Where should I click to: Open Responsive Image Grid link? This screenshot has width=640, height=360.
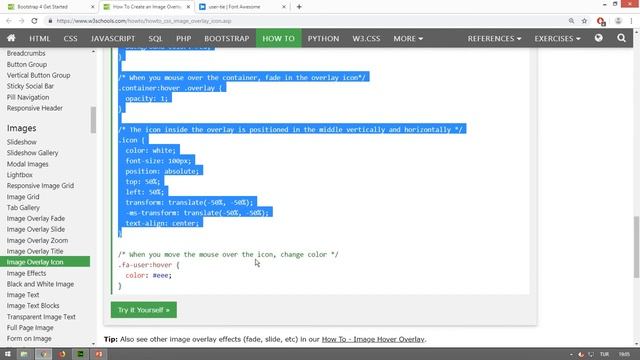click(40, 186)
